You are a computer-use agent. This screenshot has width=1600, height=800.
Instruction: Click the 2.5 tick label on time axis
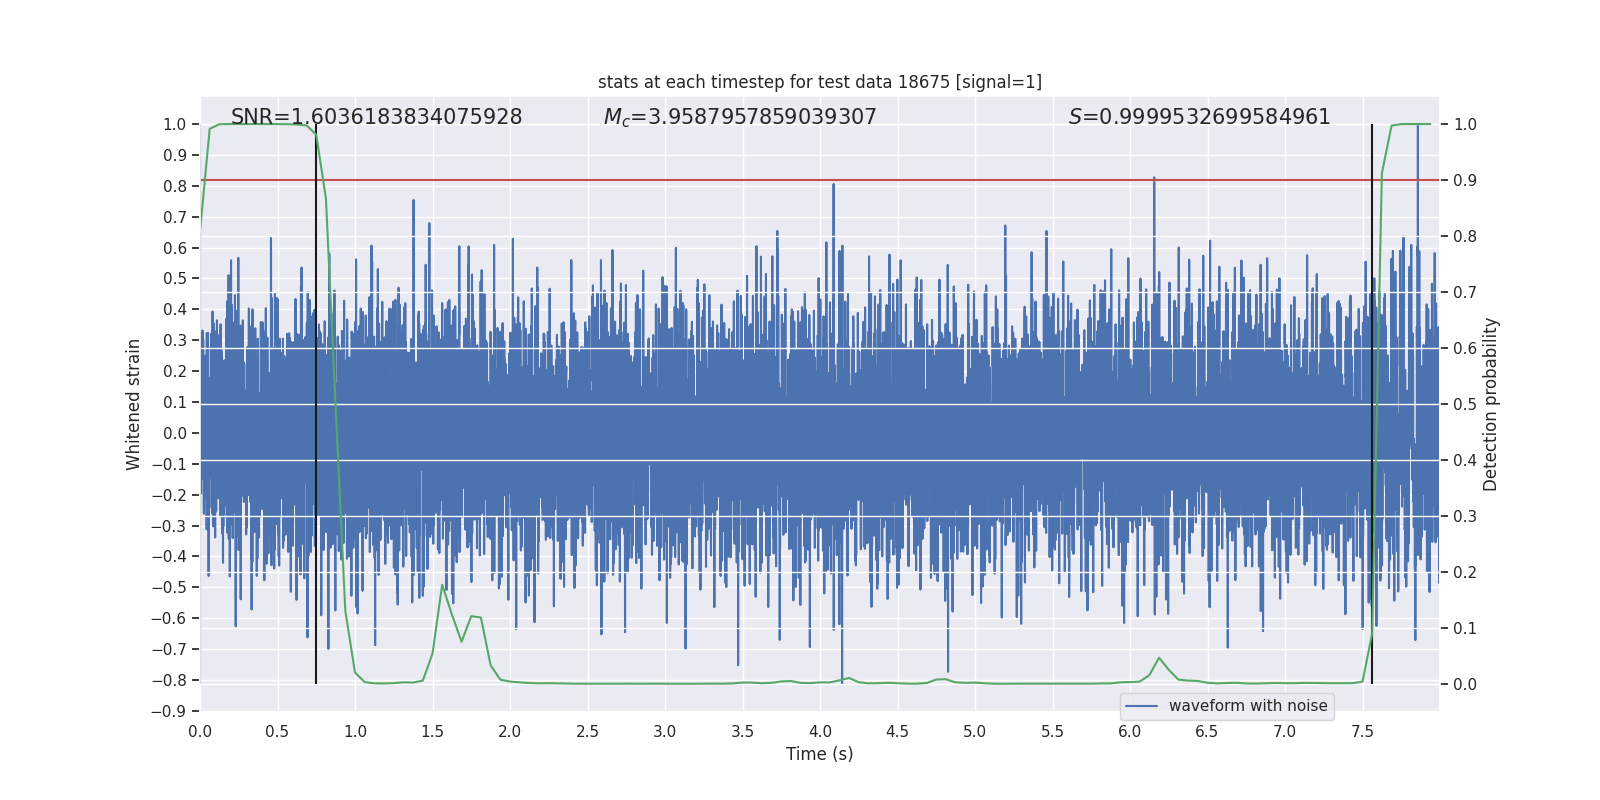click(x=587, y=732)
